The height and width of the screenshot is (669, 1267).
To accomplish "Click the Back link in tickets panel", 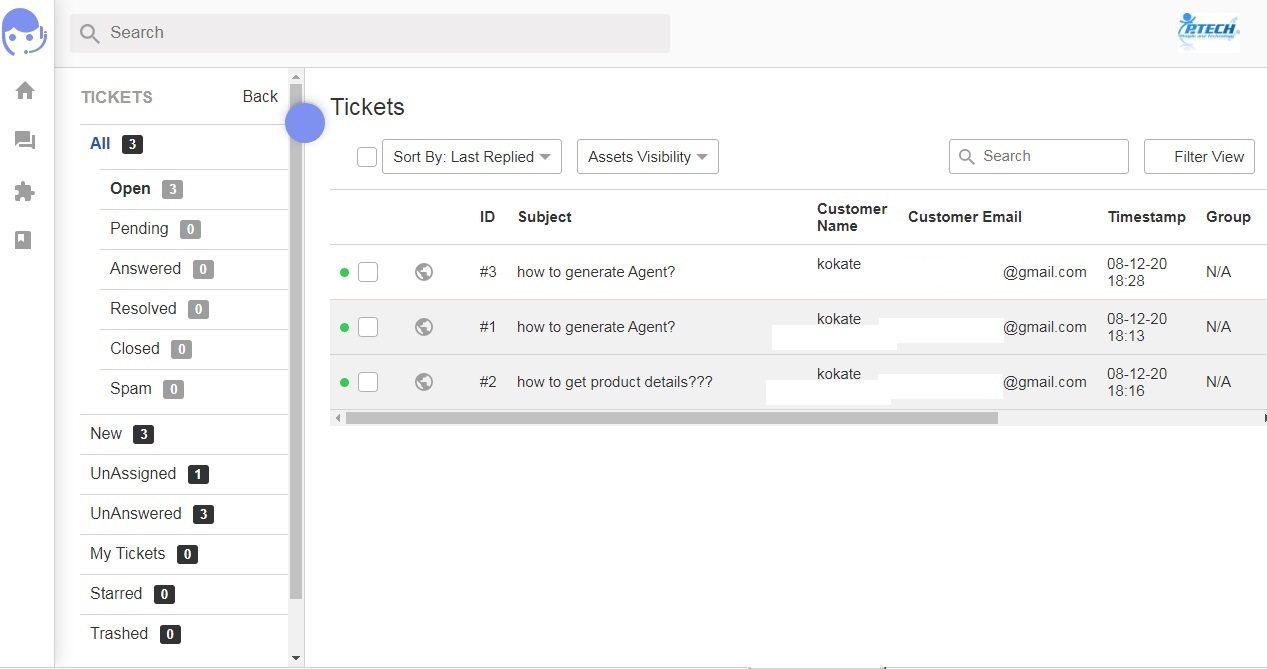I will [260, 97].
